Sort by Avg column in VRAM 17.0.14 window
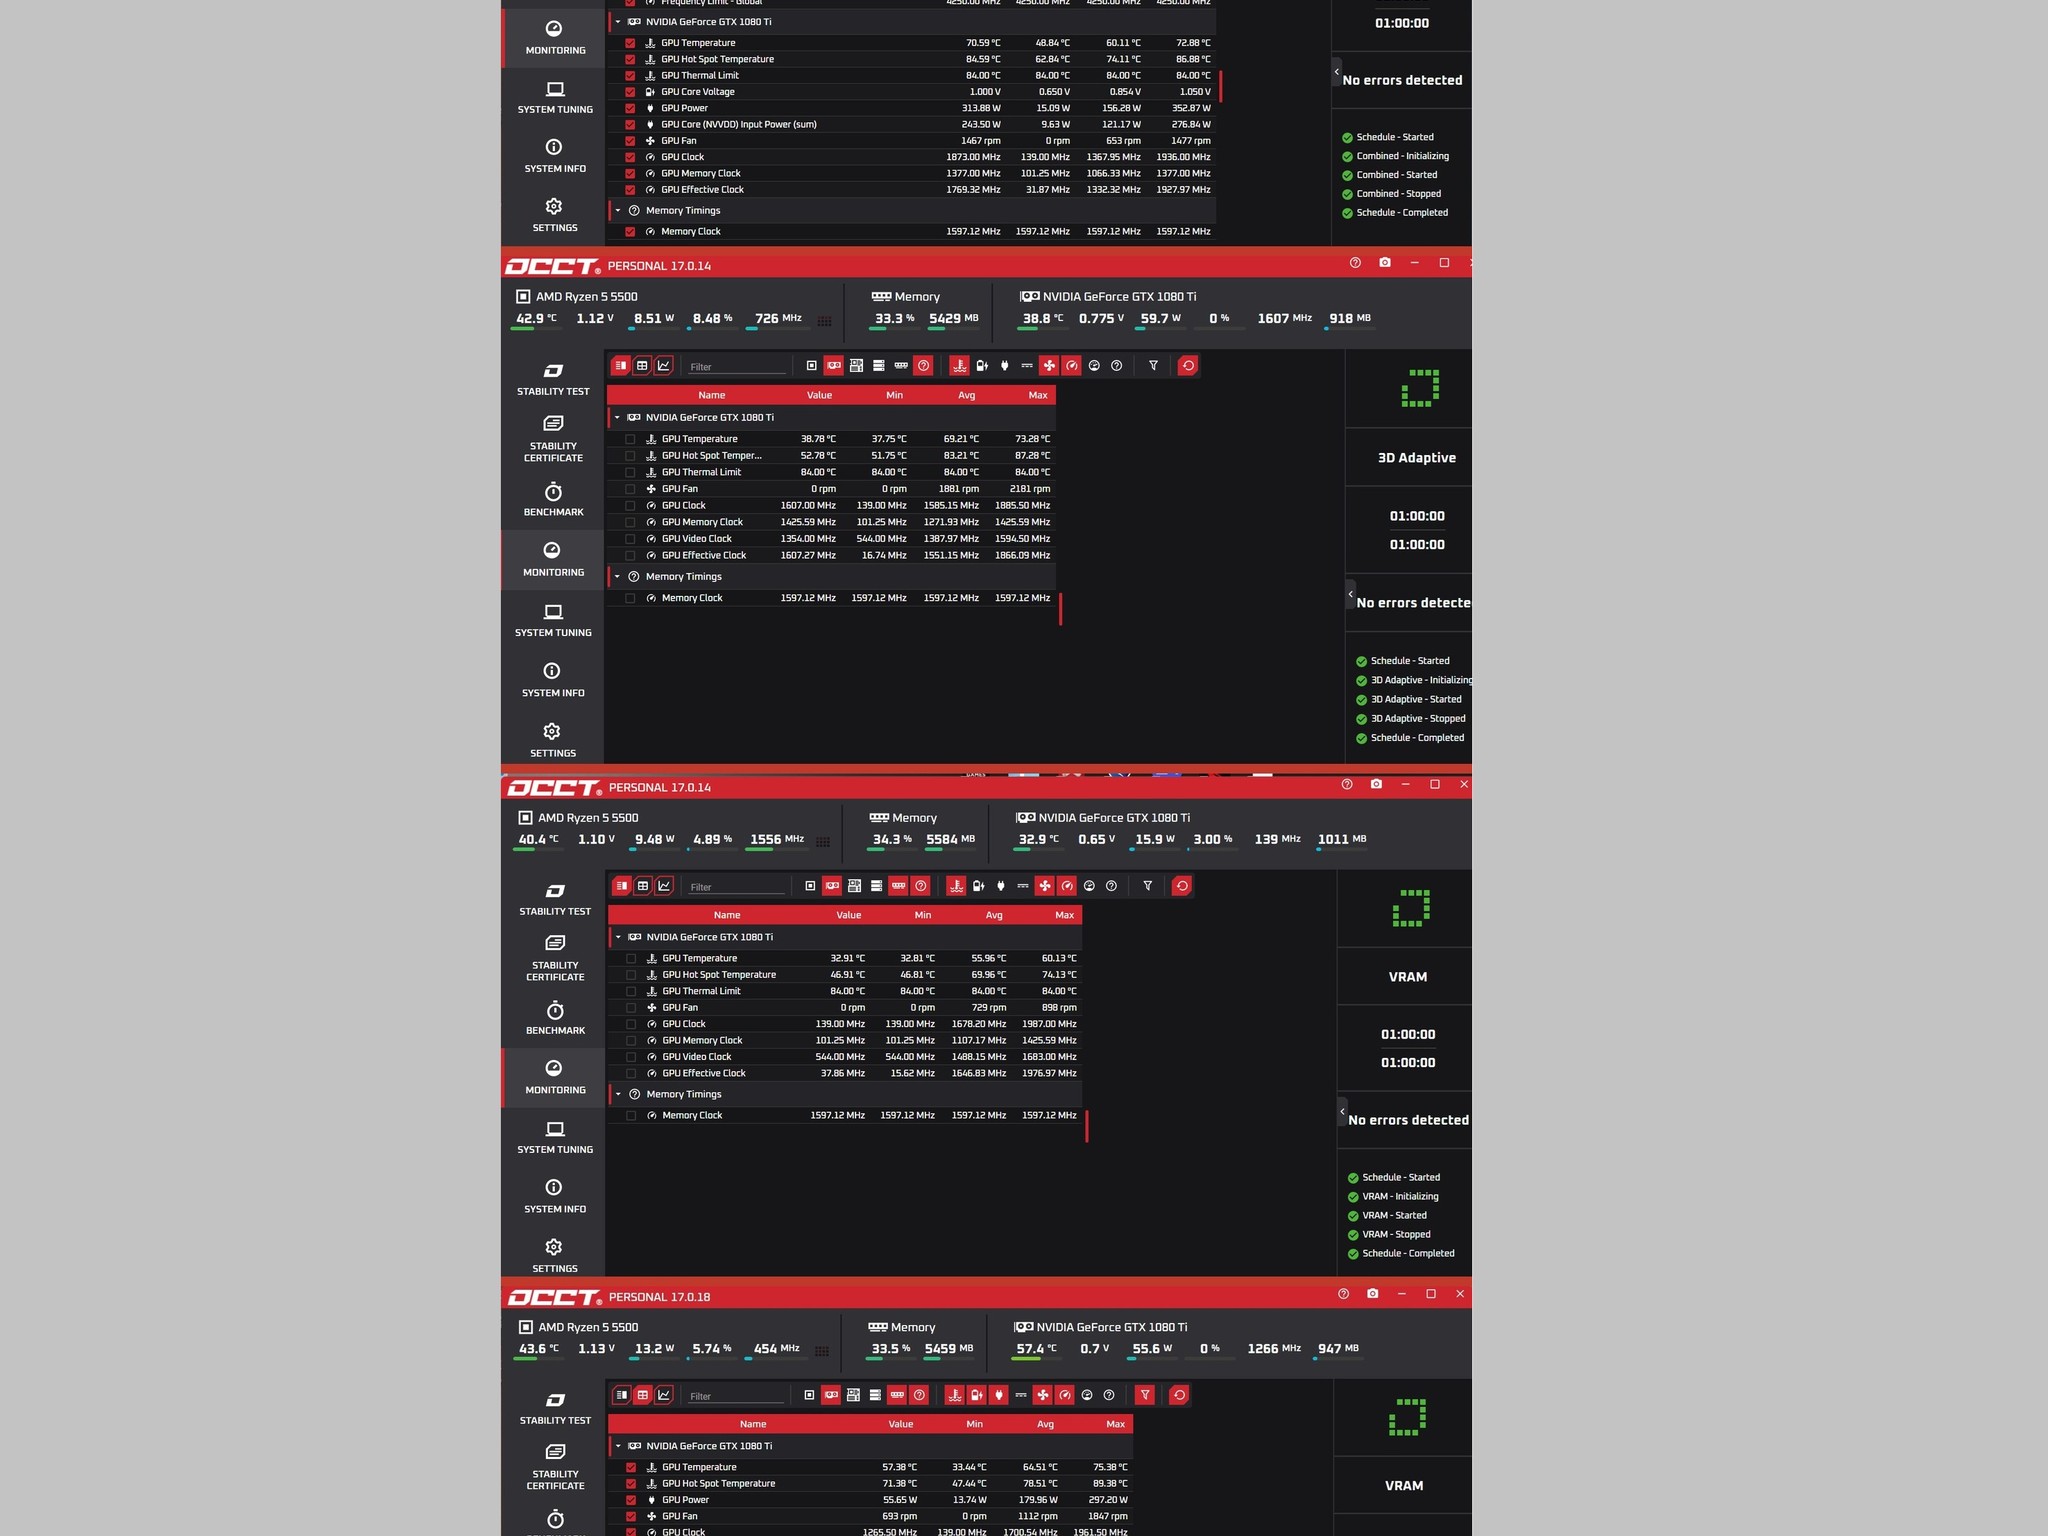The image size is (2048, 1536). coord(994,915)
